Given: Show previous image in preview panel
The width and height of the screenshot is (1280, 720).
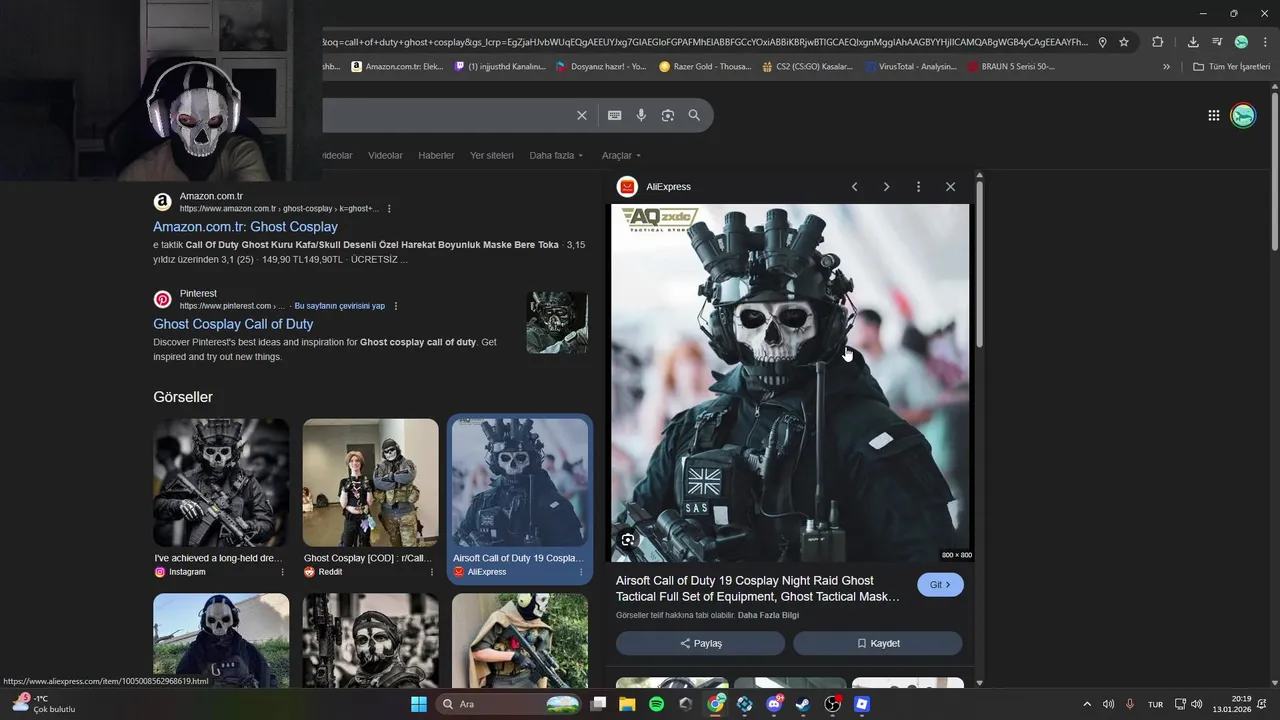Looking at the screenshot, I should tap(854, 187).
